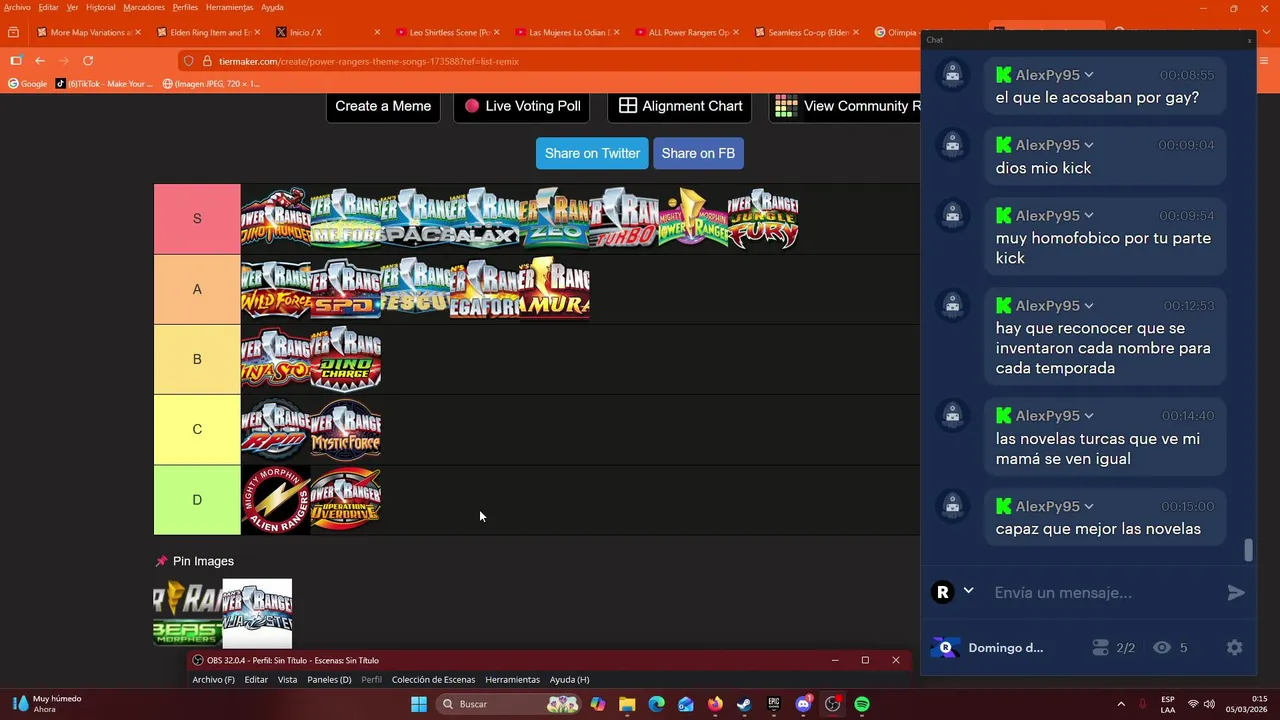This screenshot has height=720, width=1280.
Task: Click the chat scrollbar thumb
Action: coord(1248,550)
